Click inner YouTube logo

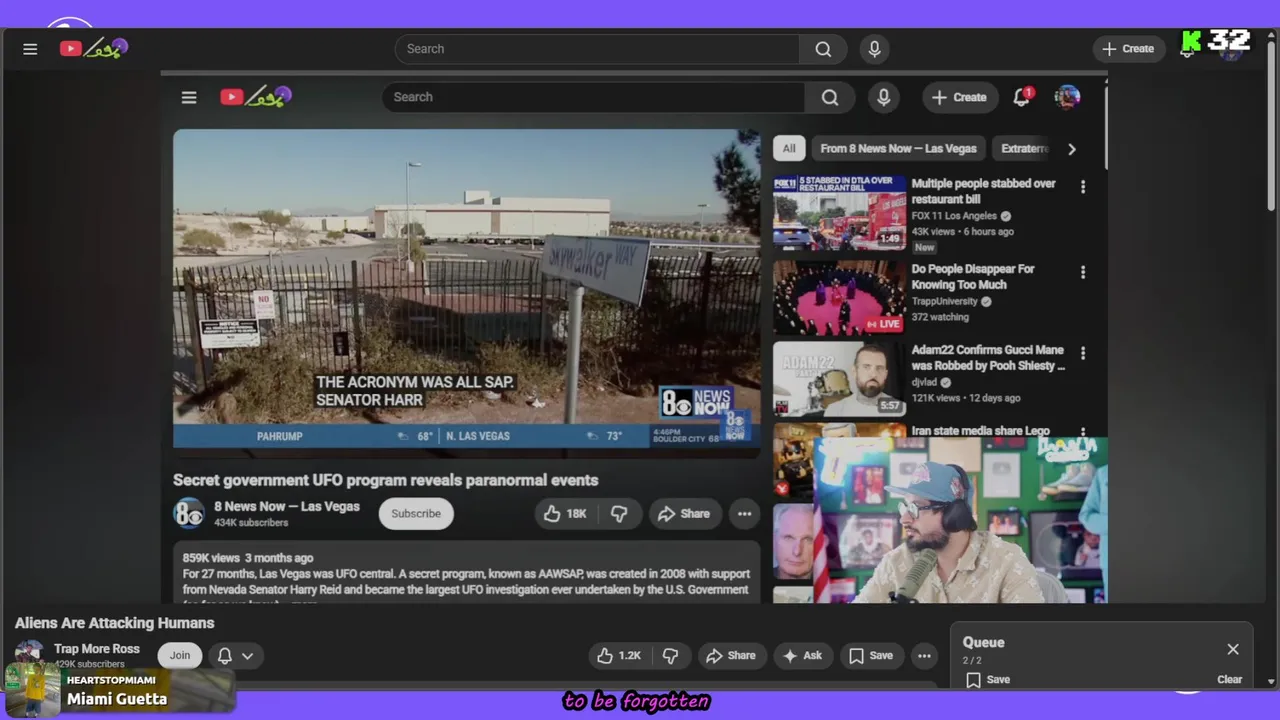coord(255,97)
